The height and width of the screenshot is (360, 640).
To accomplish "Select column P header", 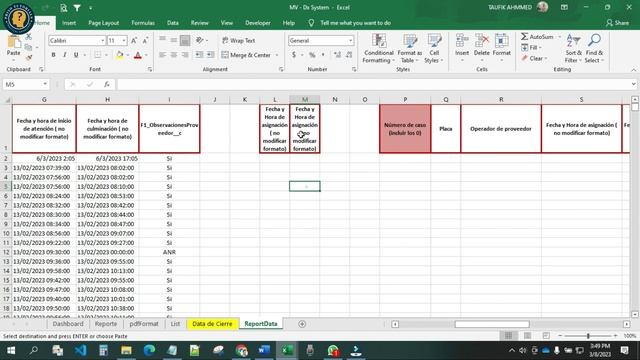I will [405, 100].
